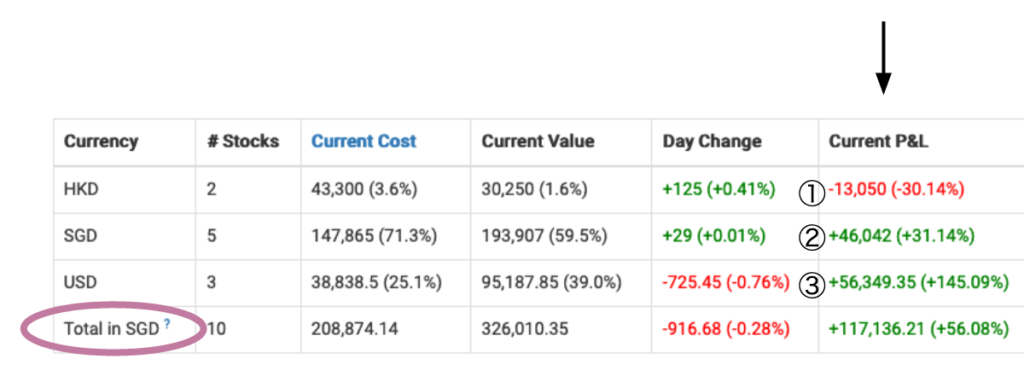Image resolution: width=1024 pixels, height=376 pixels.
Task: Click the Currency column header
Action: (101, 142)
